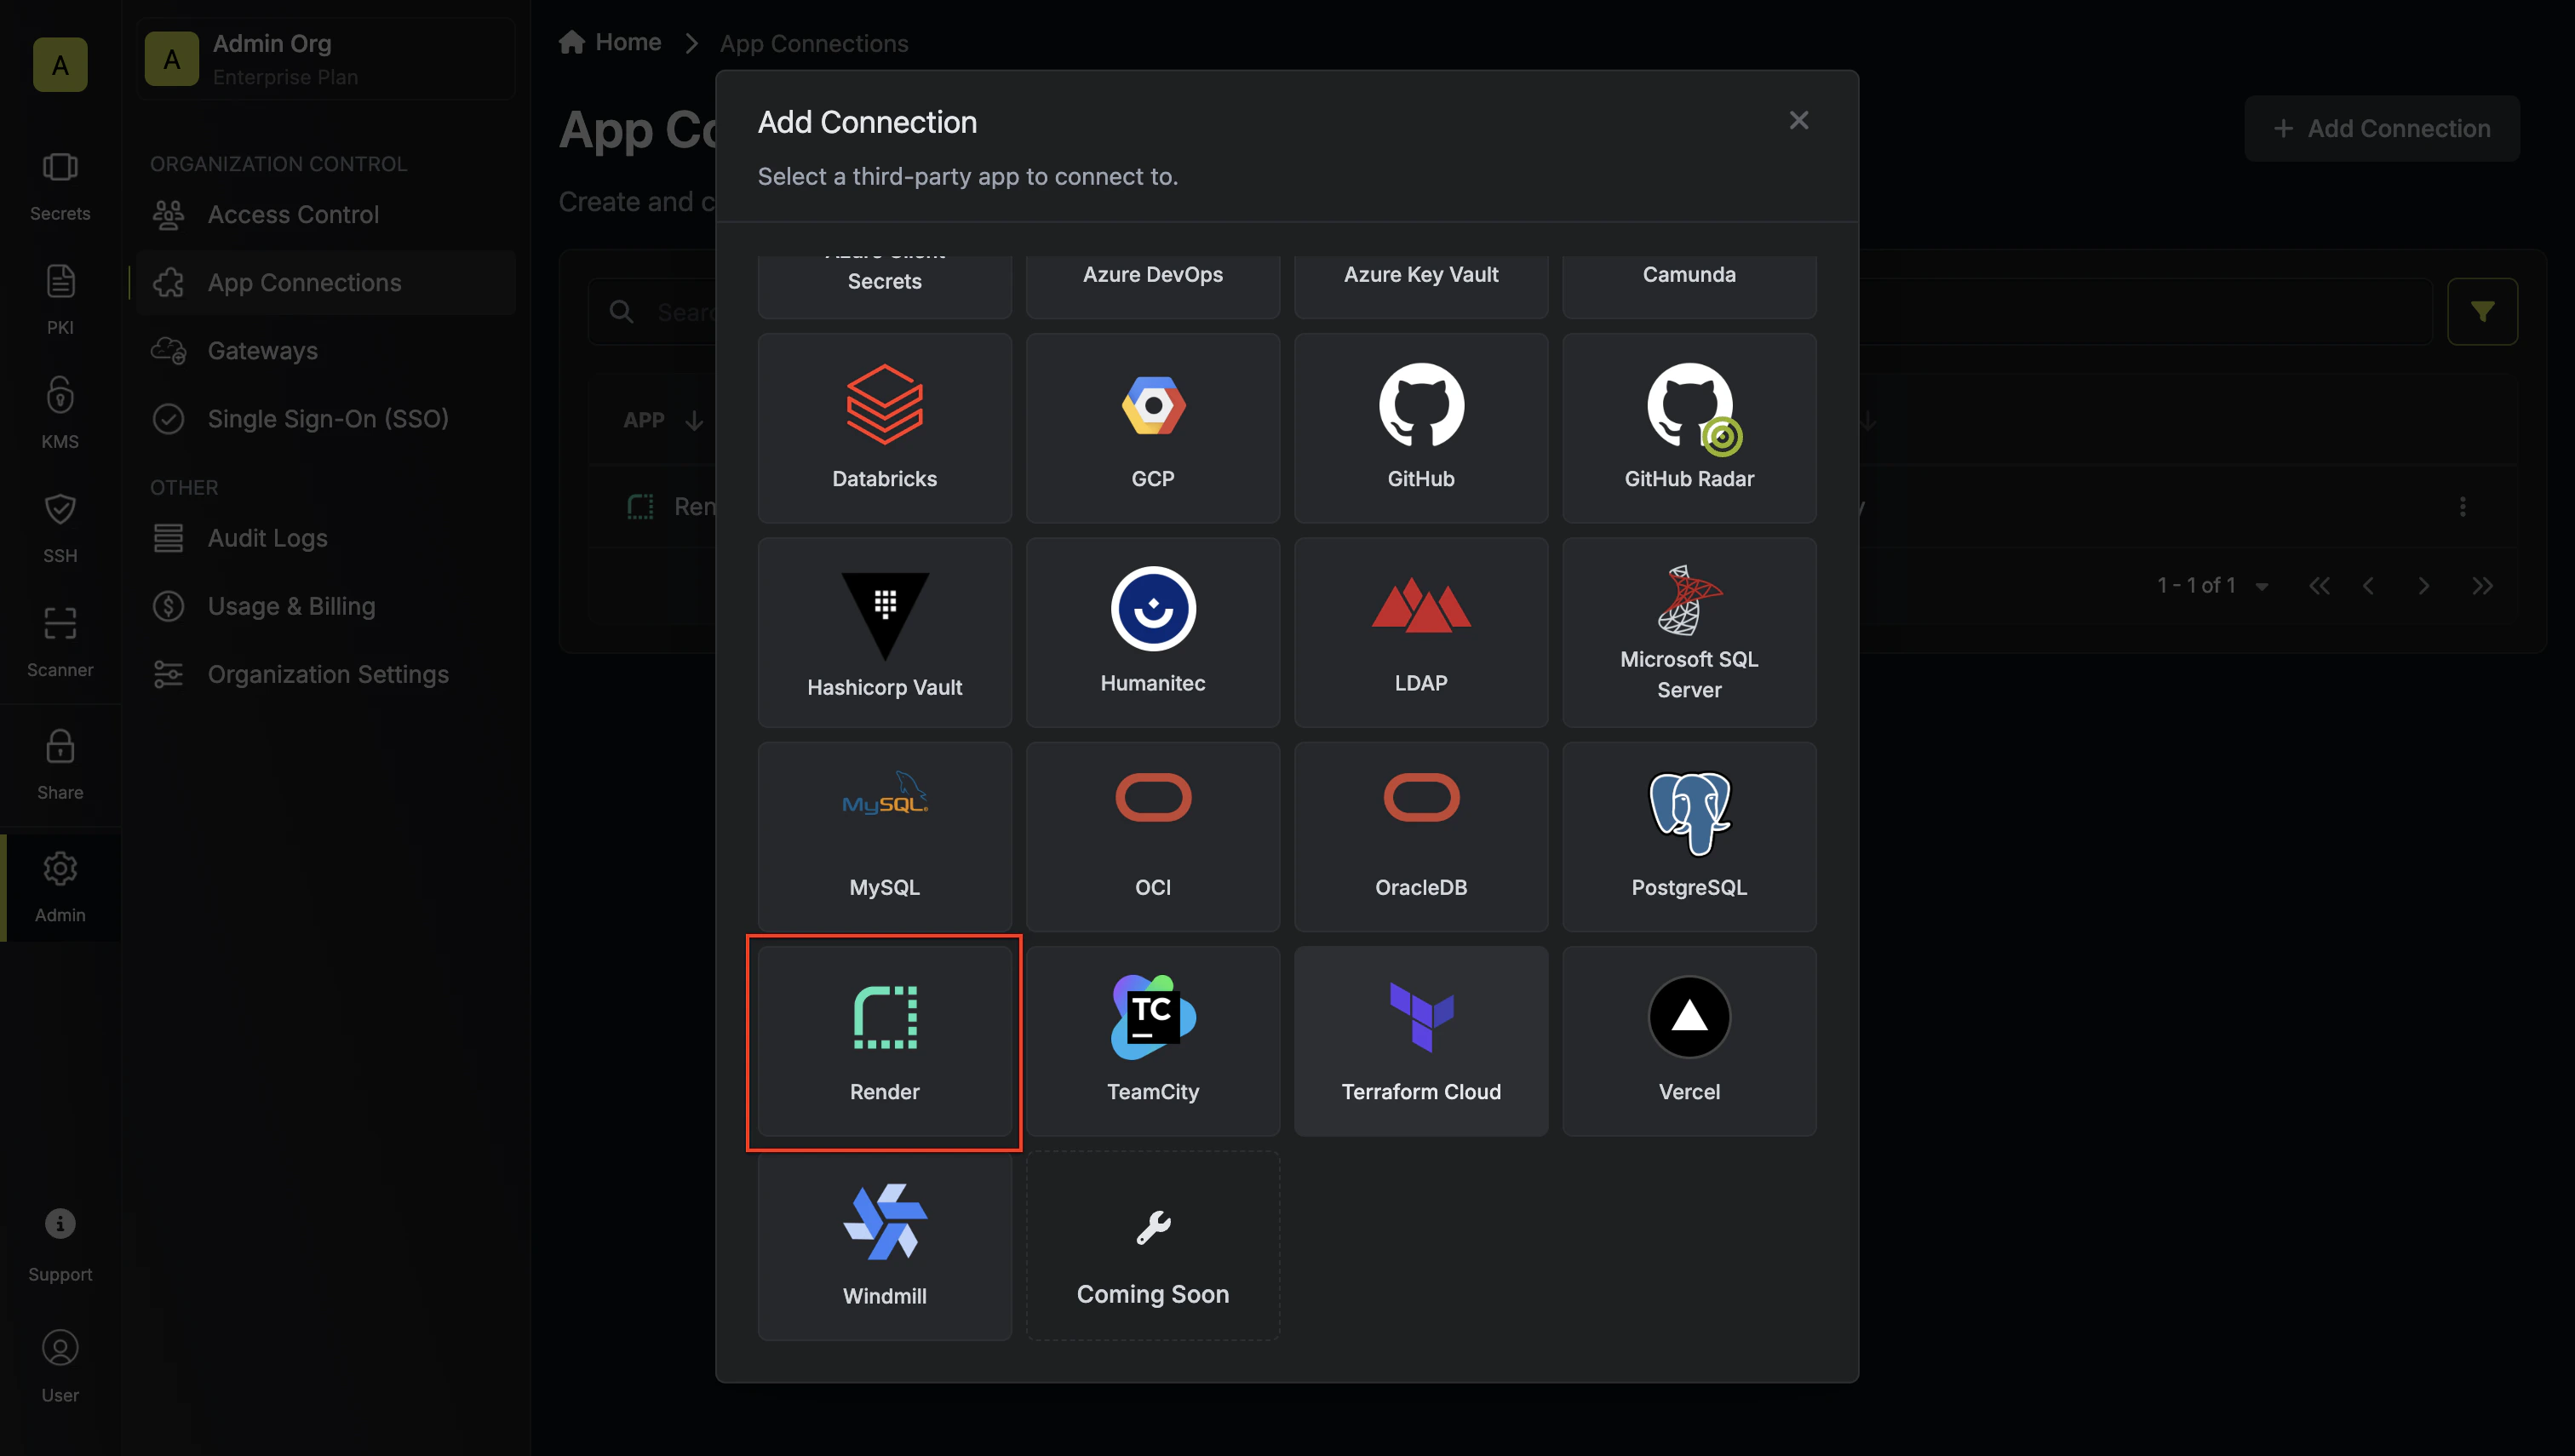Screen dimensions: 2575x1456
Task: Pick the GitHub connection tile
Action: coord(1420,428)
